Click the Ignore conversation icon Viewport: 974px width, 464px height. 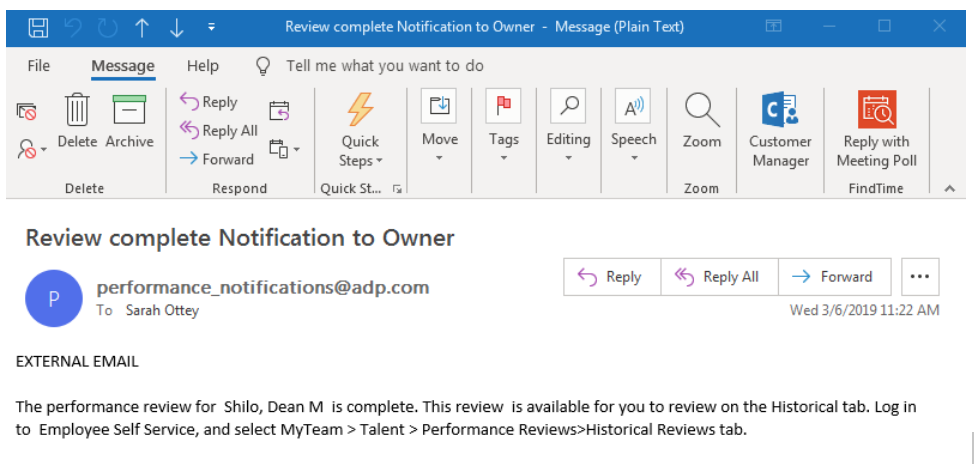coord(26,112)
